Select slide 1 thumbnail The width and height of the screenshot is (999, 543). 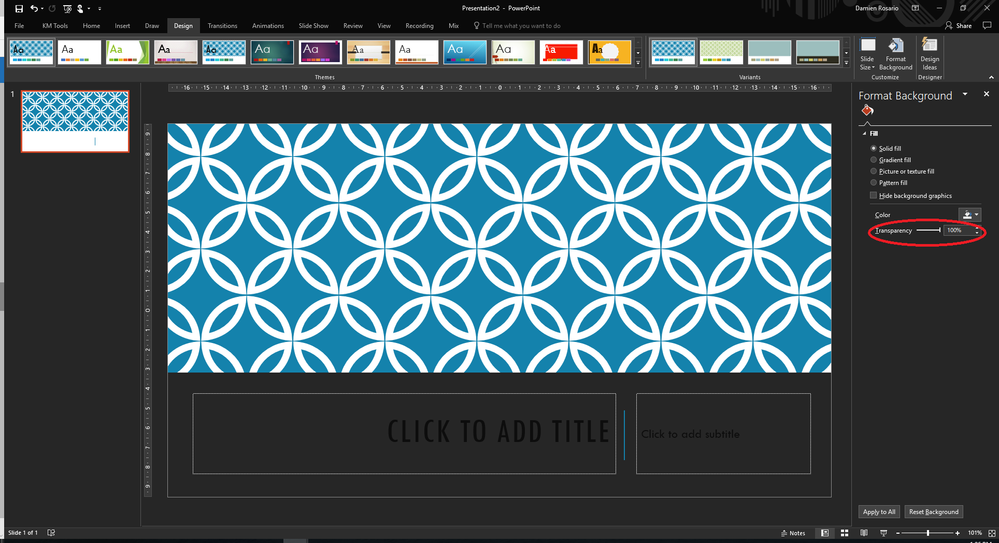click(75, 121)
